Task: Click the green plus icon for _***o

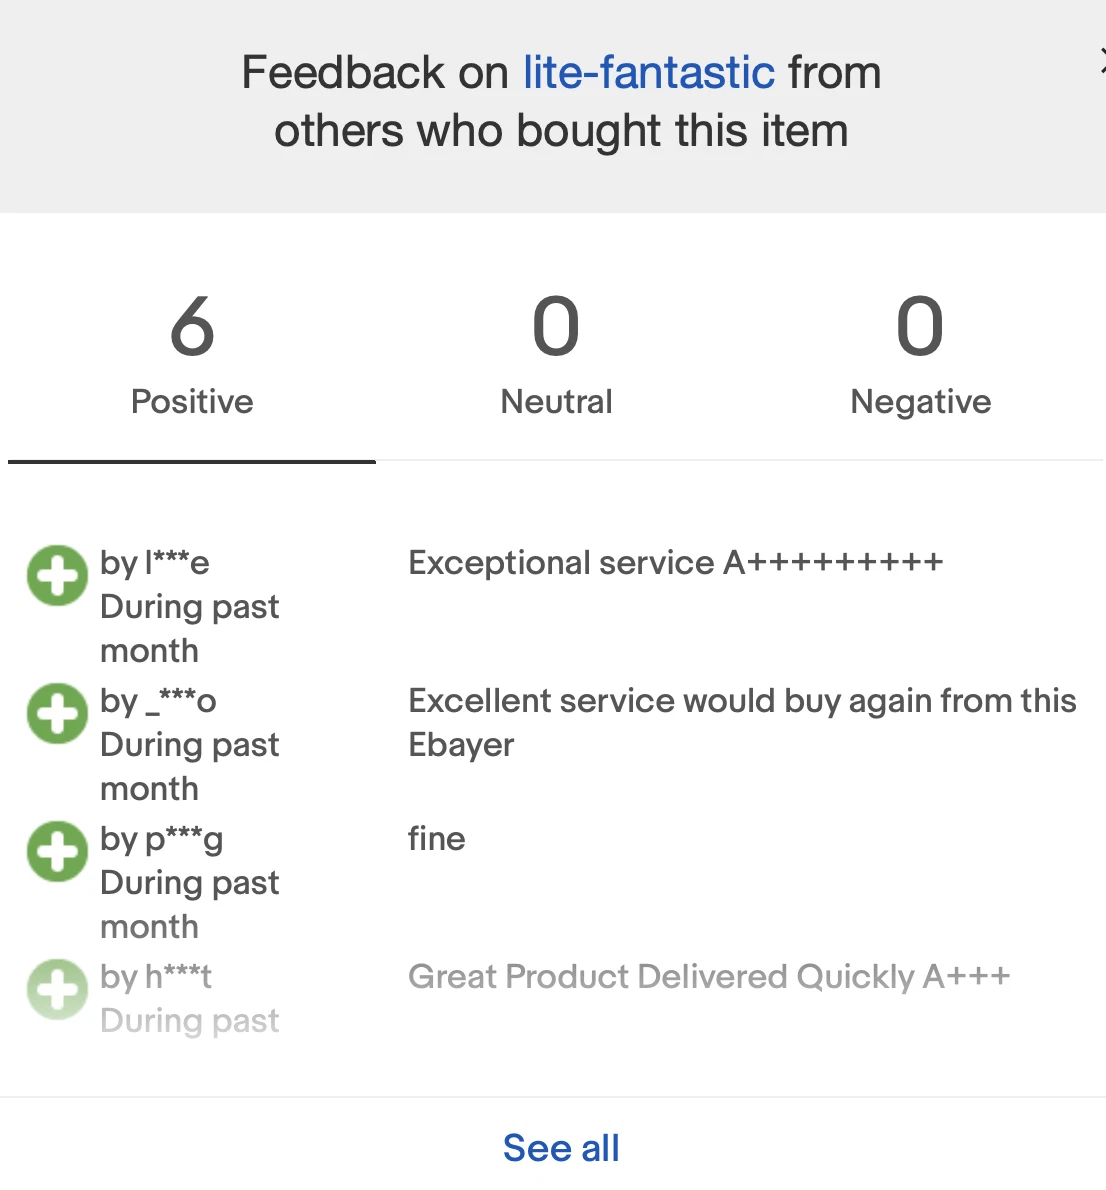Action: (57, 713)
